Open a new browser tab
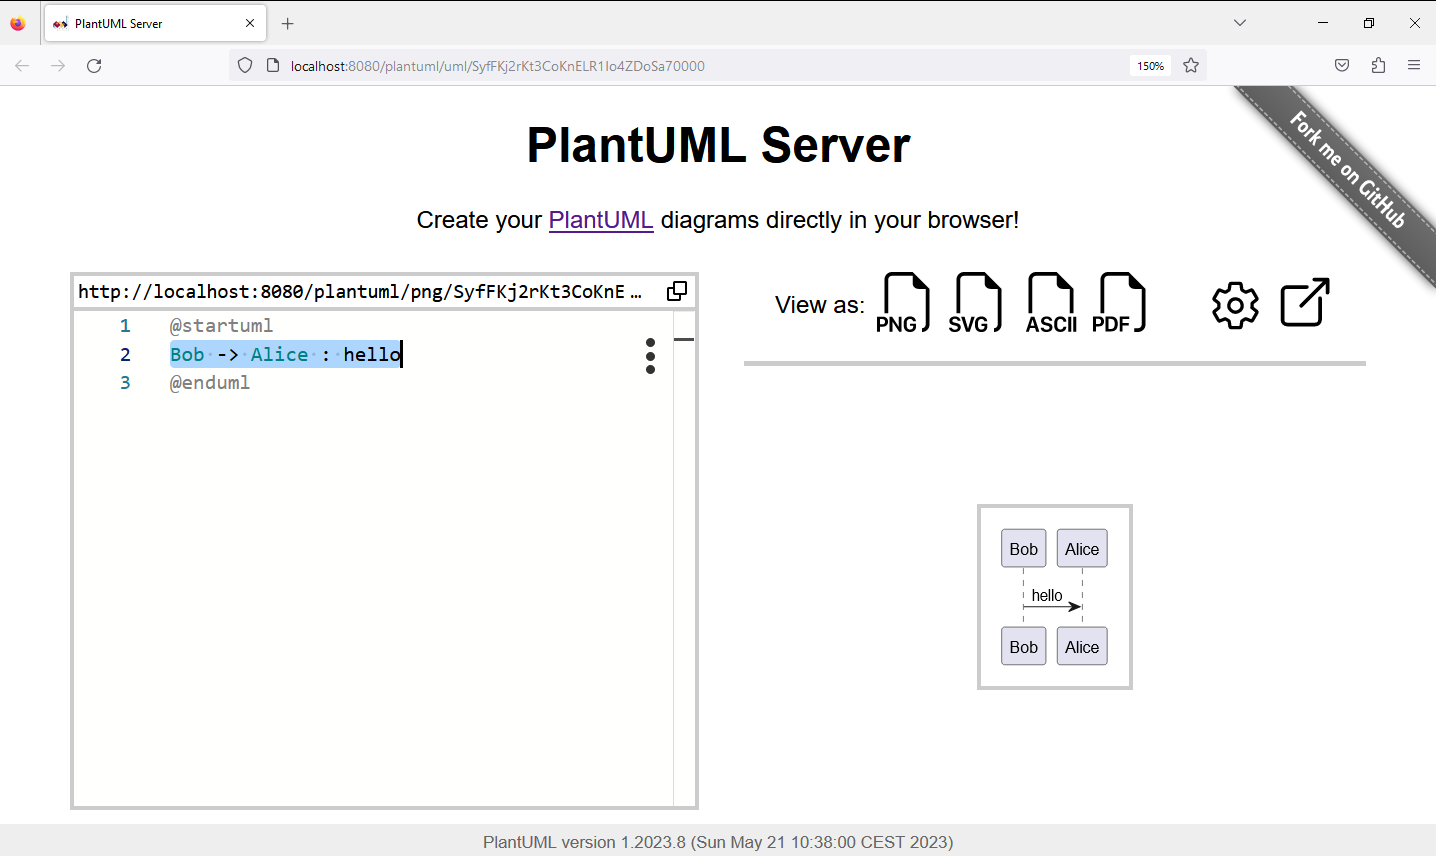This screenshot has width=1436, height=856. [x=288, y=23]
